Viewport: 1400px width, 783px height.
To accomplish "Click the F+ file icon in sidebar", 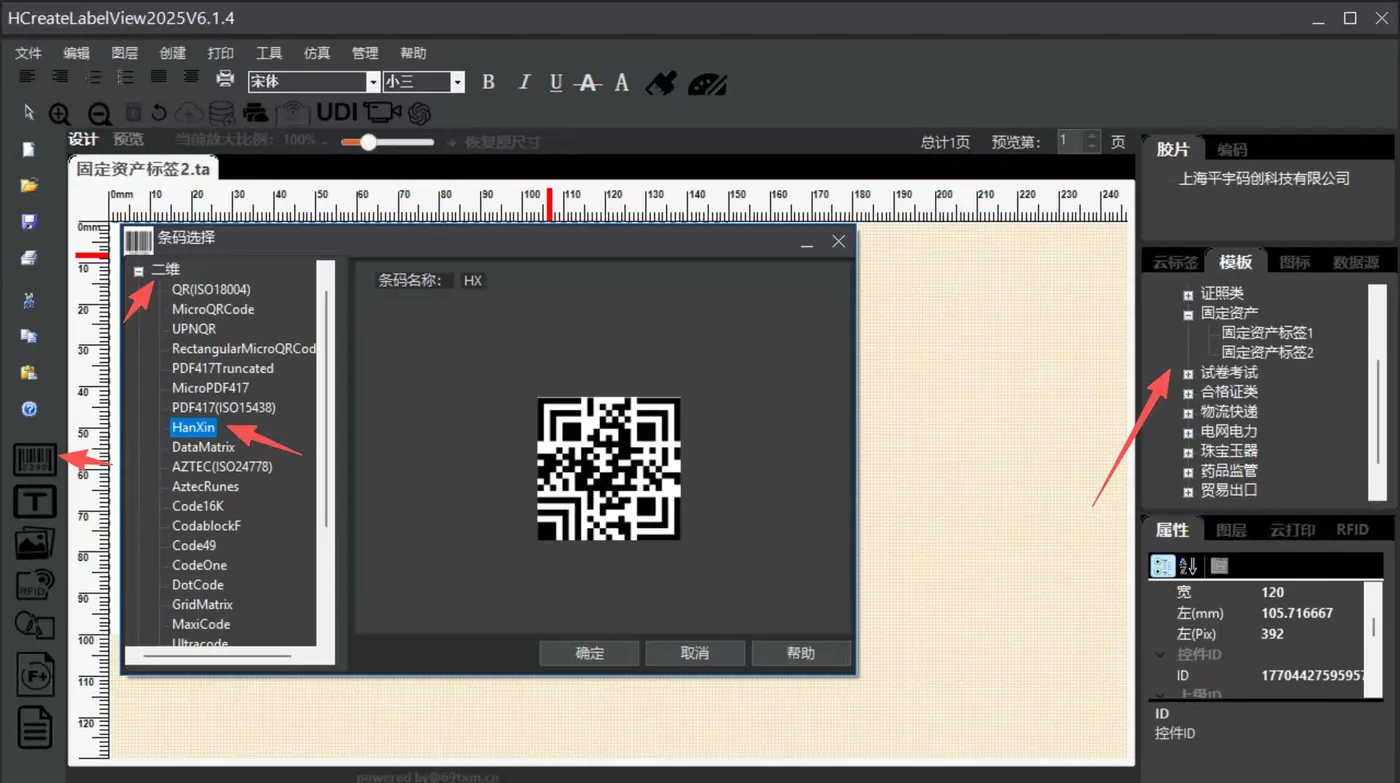I will point(35,676).
